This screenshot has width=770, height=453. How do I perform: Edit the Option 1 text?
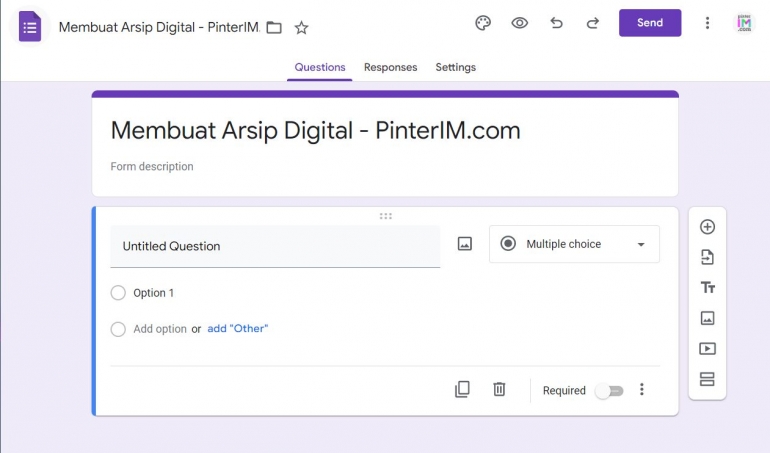tap(153, 293)
